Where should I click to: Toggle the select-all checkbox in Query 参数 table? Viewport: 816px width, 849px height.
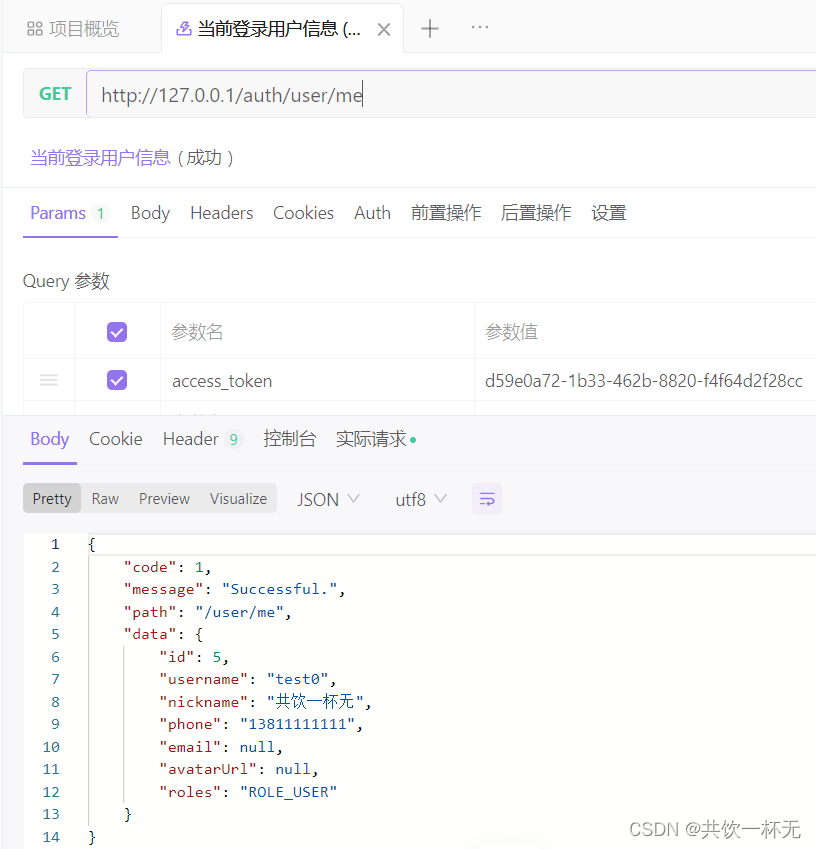(115, 331)
